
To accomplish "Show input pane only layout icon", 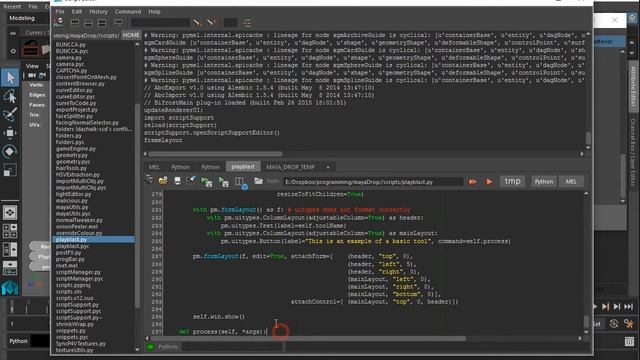I will [x=89, y=23].
